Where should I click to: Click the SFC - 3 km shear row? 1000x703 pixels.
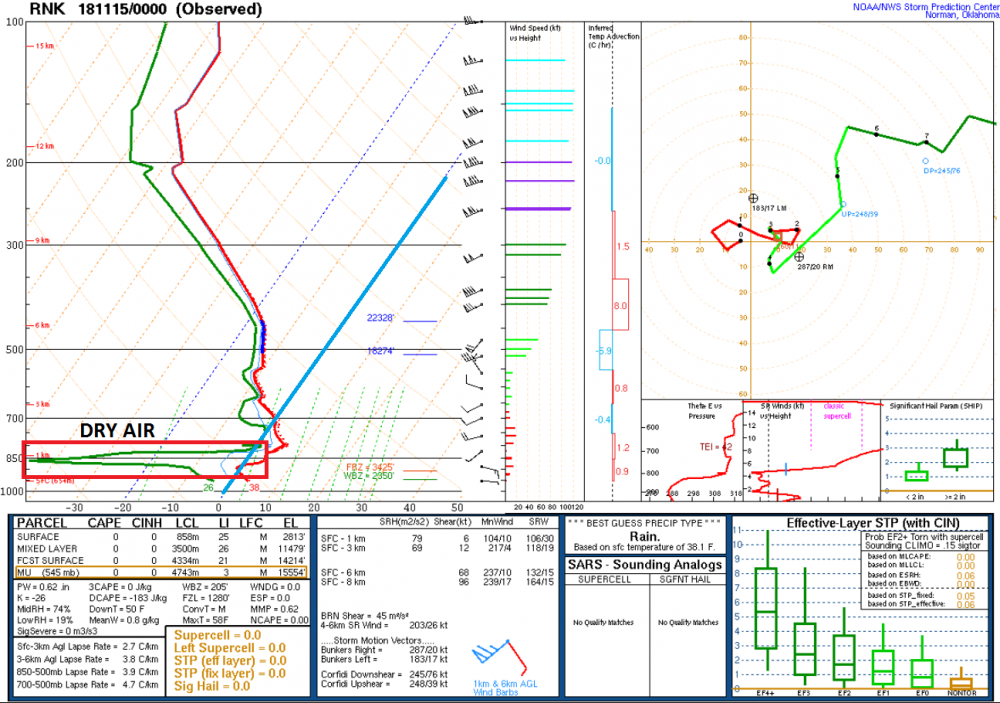(x=438, y=548)
